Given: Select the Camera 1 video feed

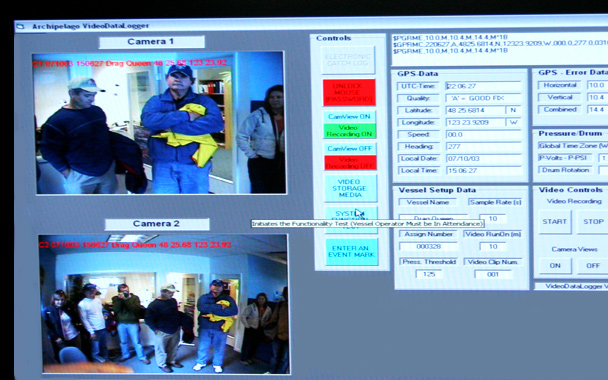Looking at the screenshot, I should click(159, 123).
